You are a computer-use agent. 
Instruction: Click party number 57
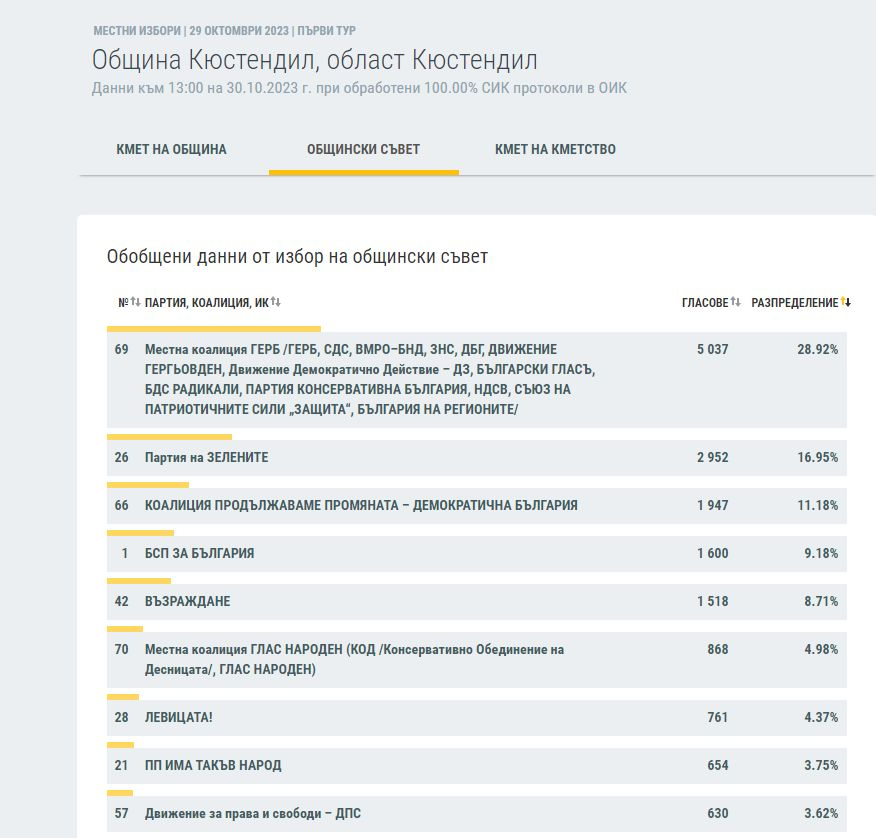pos(121,814)
